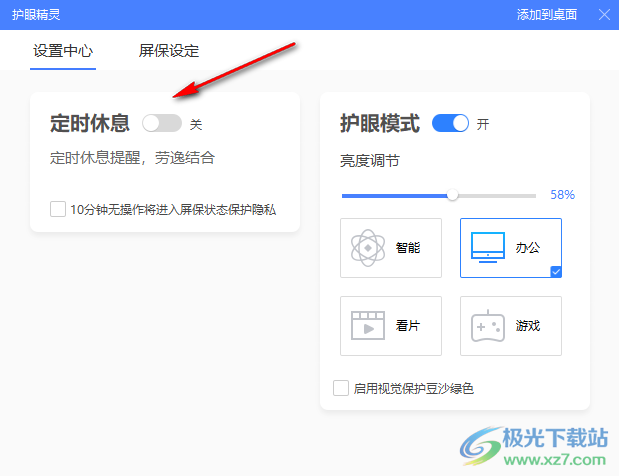Click 添加到桌面 in title bar

546,15
